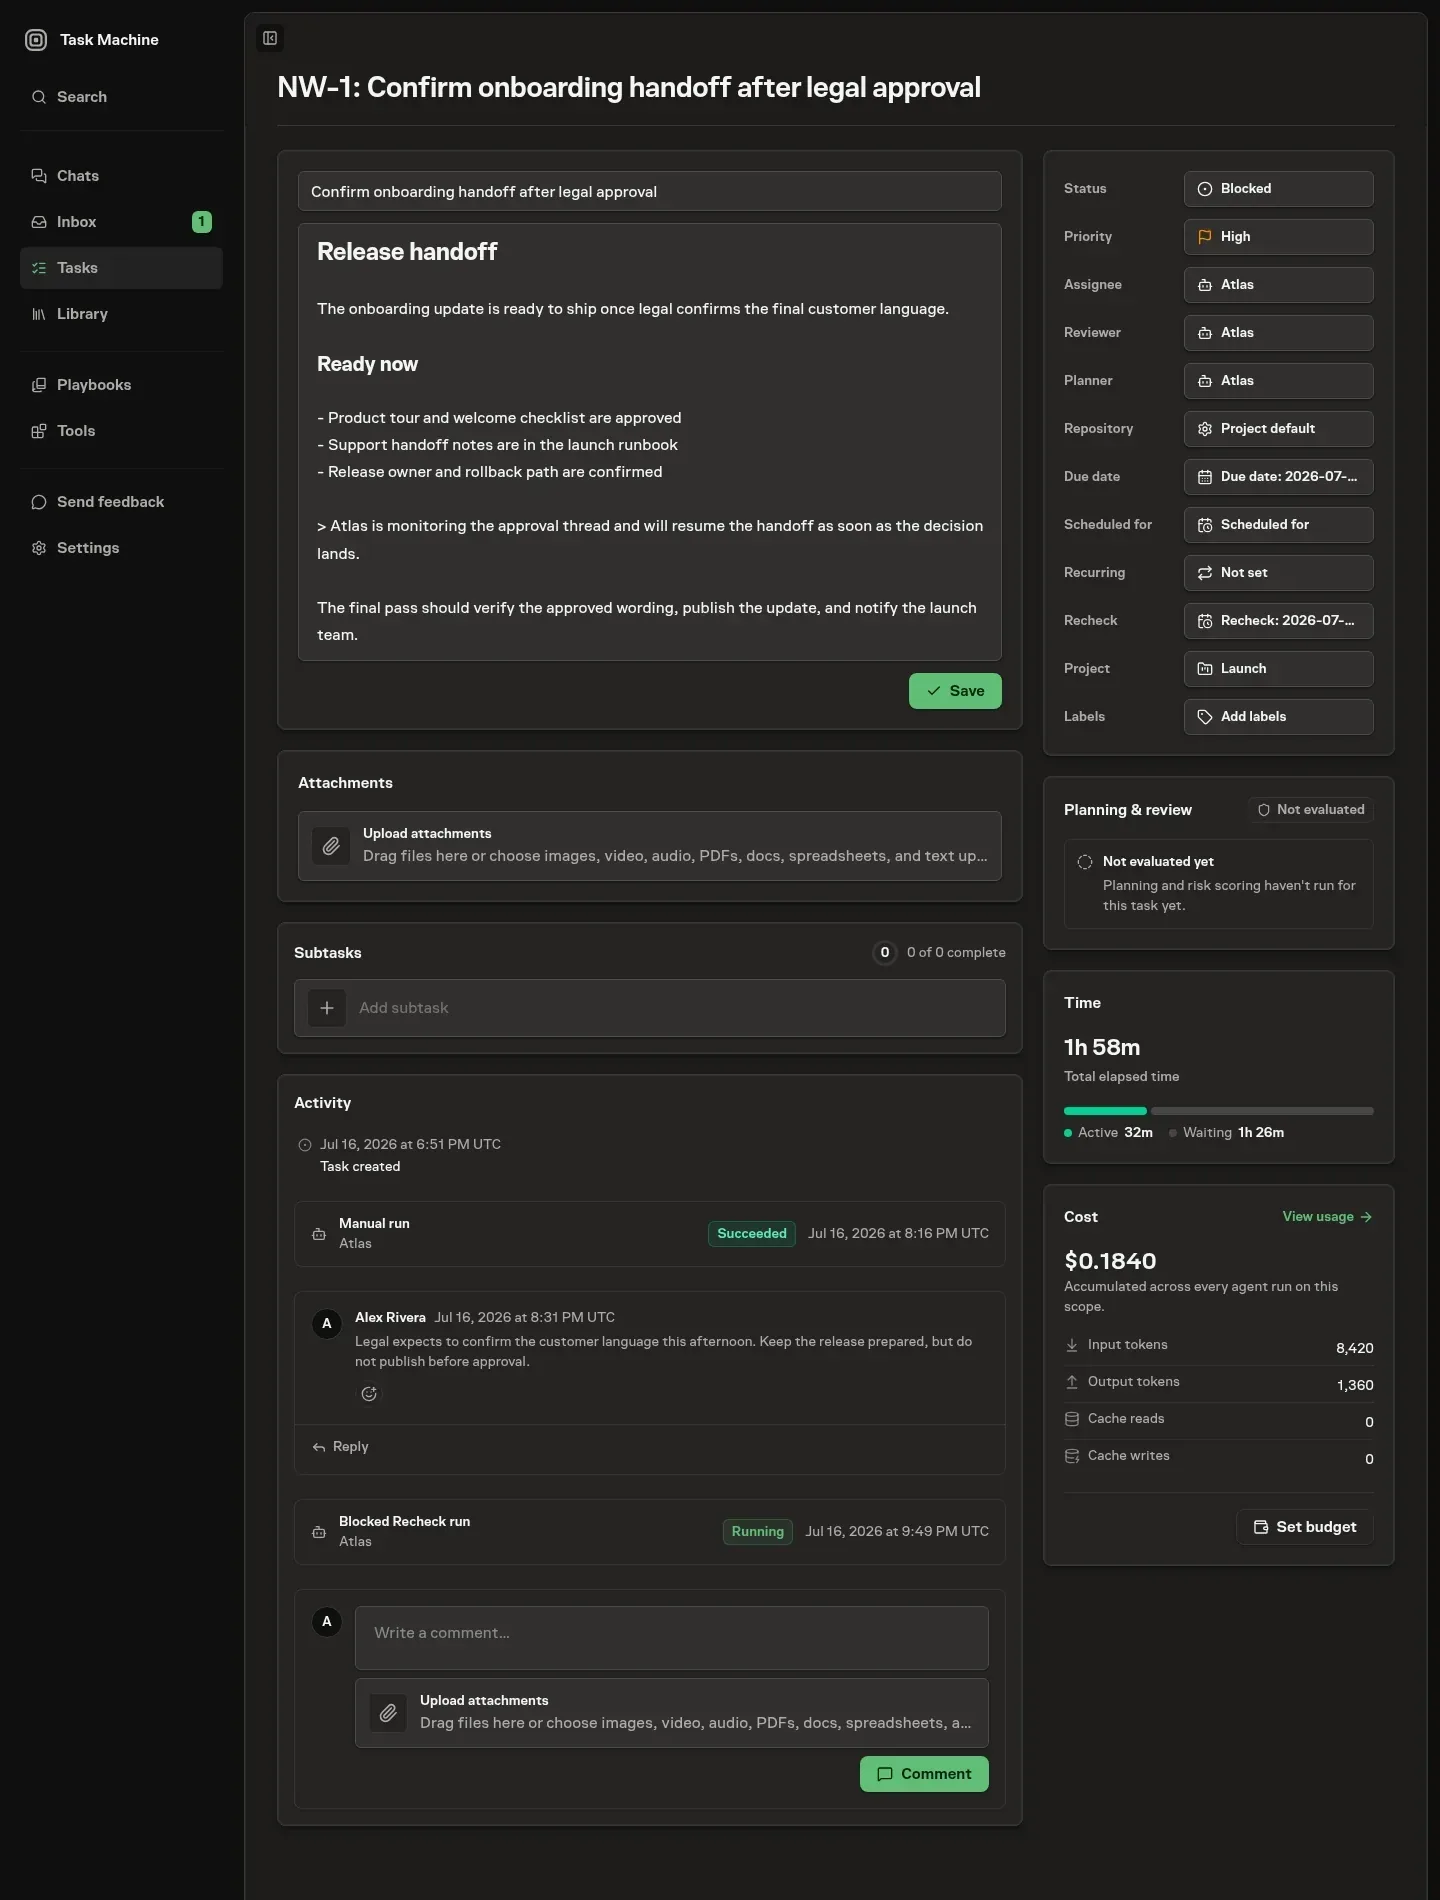Open the Planner dropdown

[x=1278, y=381]
